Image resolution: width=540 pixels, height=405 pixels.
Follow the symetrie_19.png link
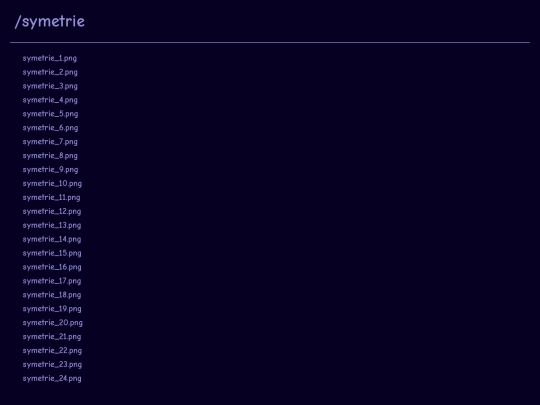coord(52,309)
